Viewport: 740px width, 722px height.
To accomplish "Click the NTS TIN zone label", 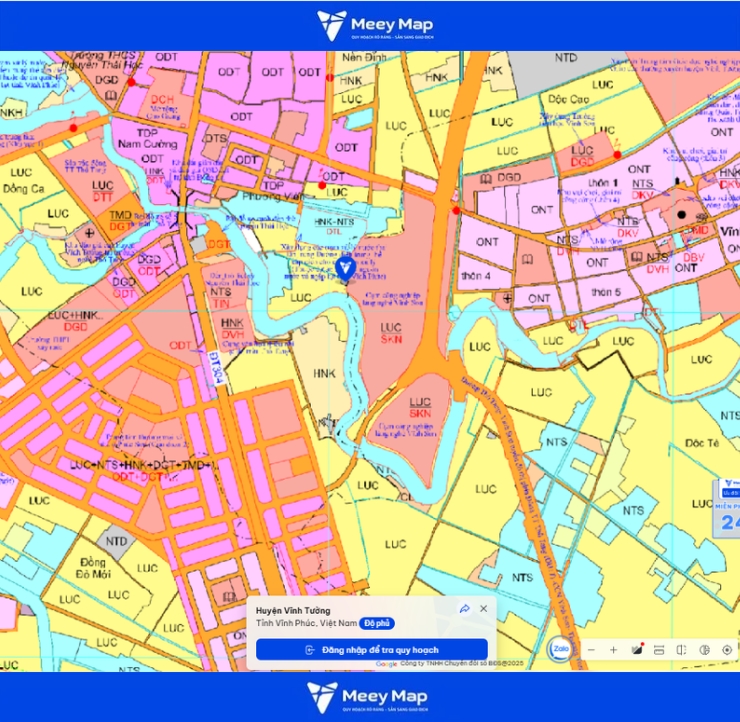I will (220, 298).
